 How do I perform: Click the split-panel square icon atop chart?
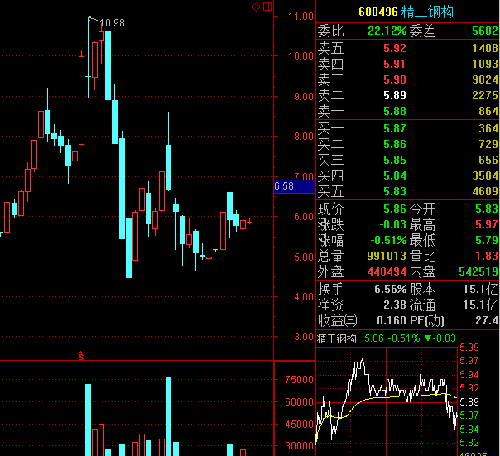pyautogui.click(x=268, y=6)
